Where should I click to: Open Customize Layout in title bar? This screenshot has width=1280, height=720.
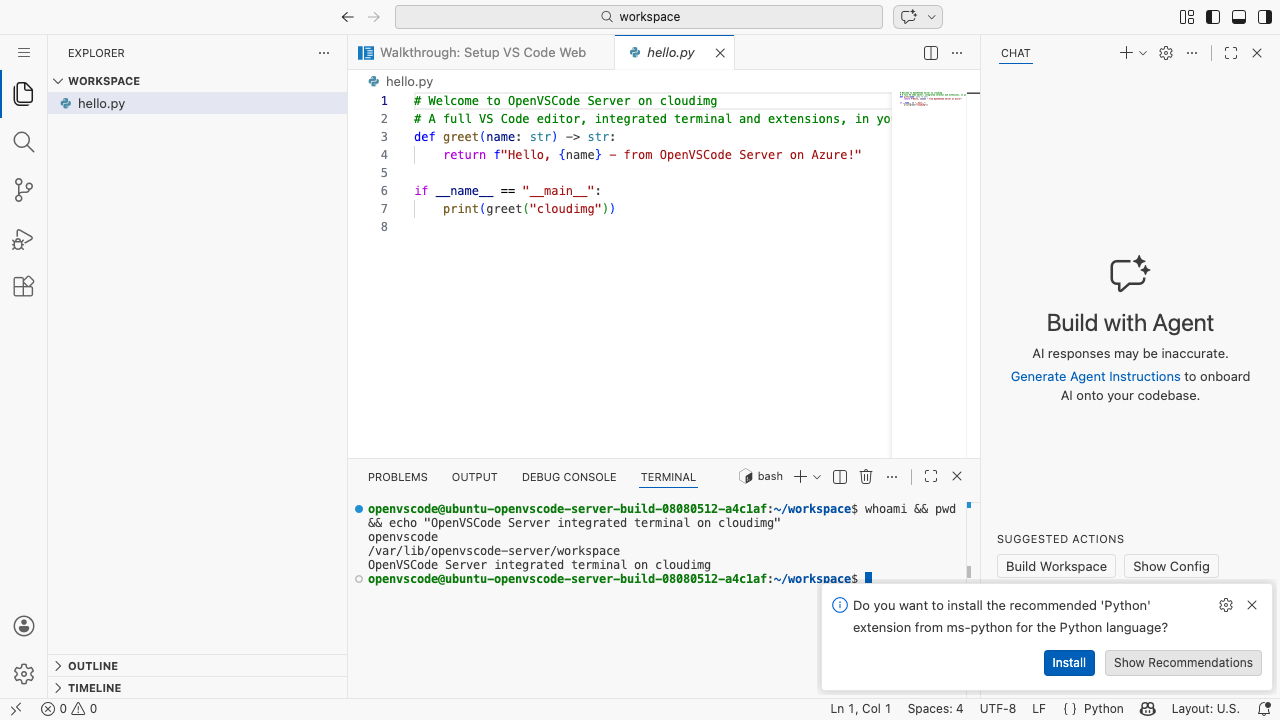[1187, 17]
